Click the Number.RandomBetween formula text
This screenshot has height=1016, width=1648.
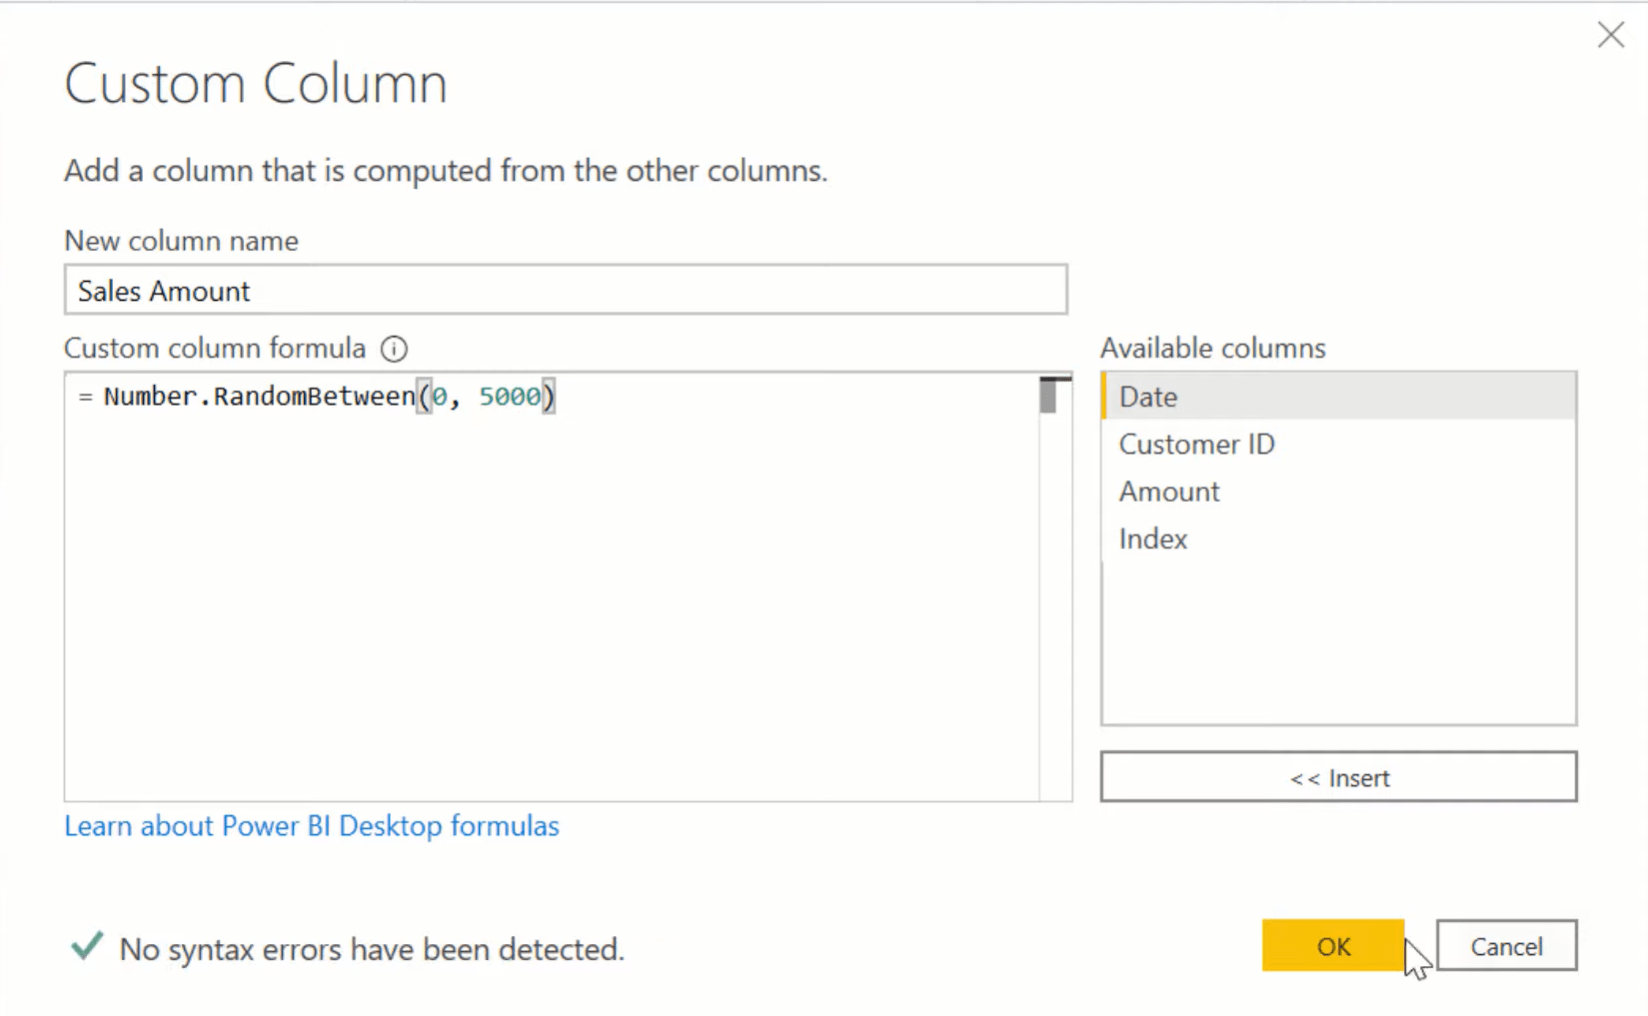coord(260,396)
